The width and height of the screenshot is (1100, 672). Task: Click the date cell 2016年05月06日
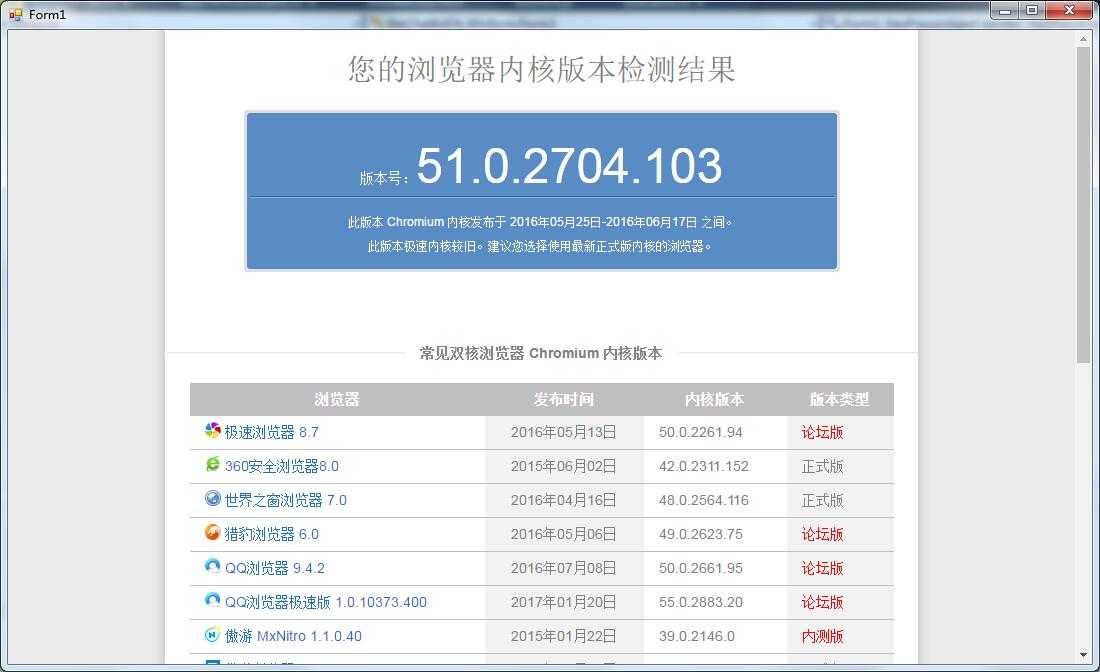pyautogui.click(x=564, y=535)
